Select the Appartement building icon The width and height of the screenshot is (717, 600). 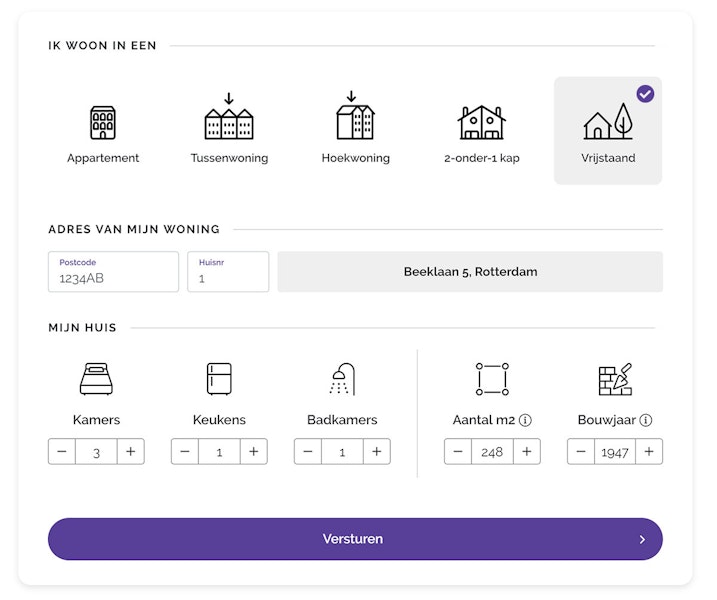(103, 123)
